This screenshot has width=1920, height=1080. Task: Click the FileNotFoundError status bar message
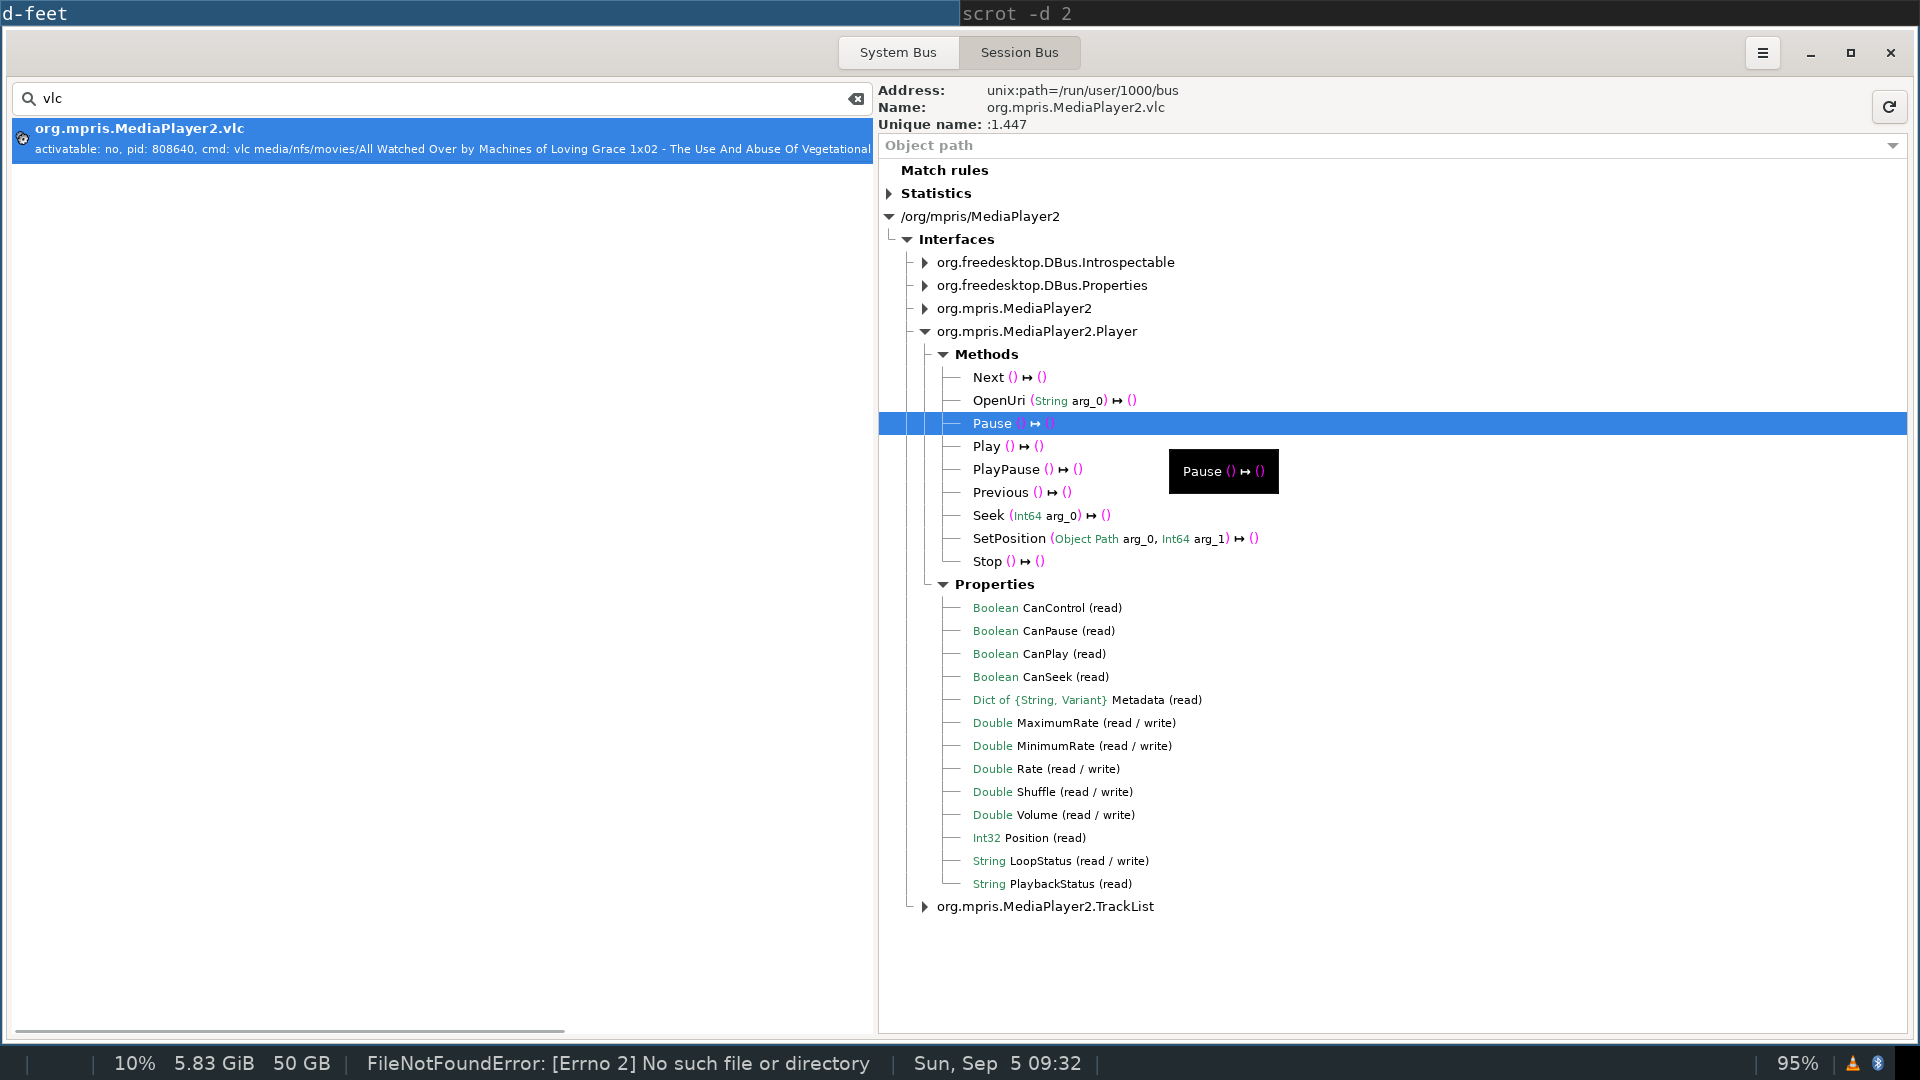[618, 1063]
